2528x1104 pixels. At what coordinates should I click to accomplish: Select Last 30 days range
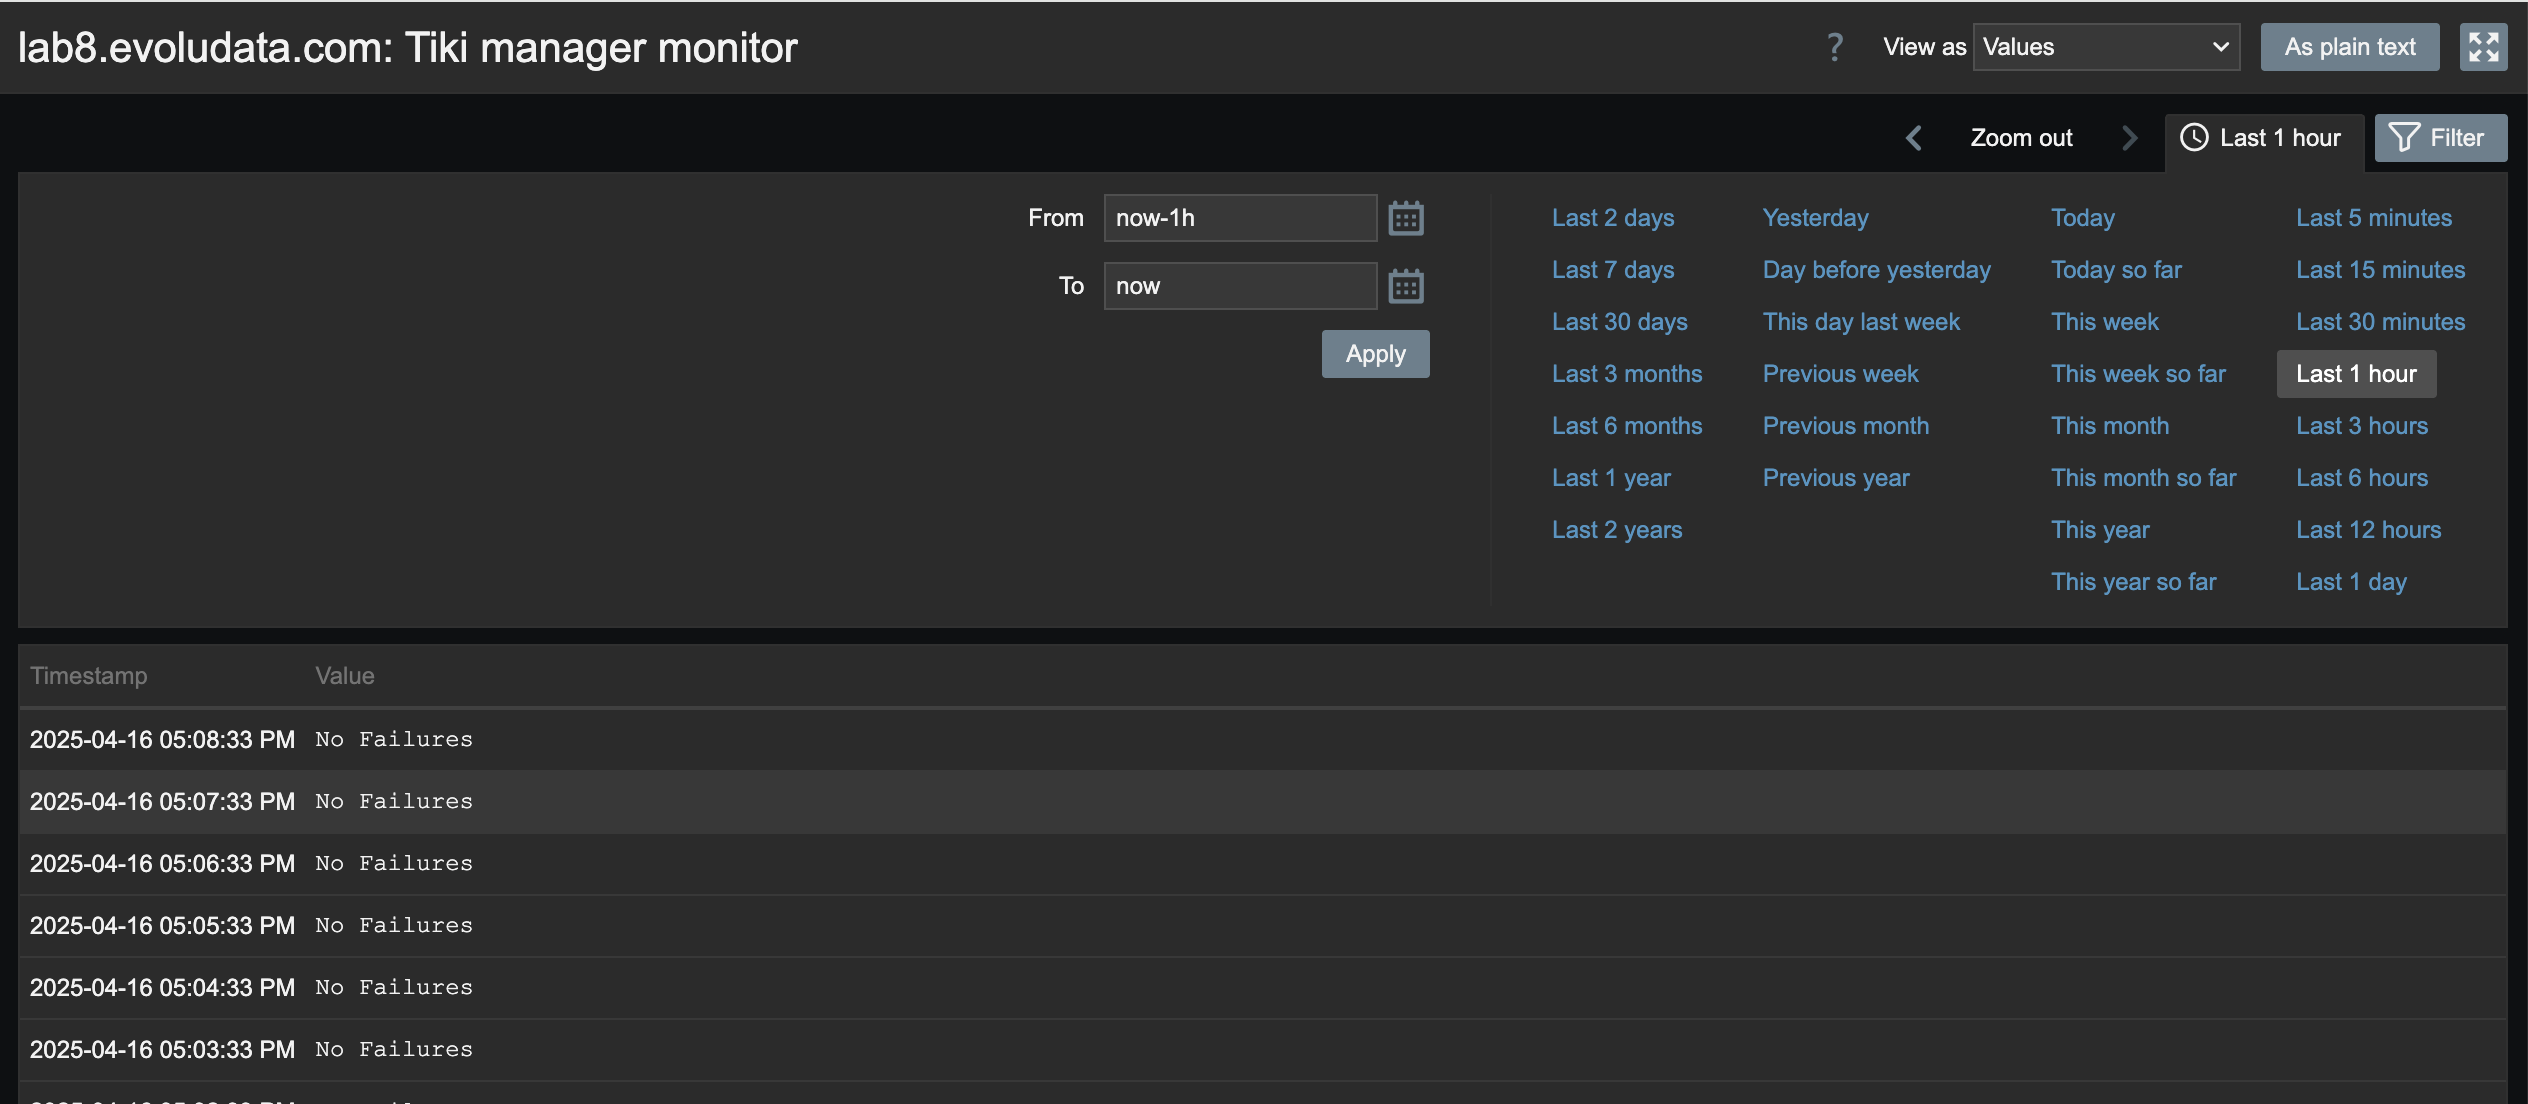coord(1620,322)
